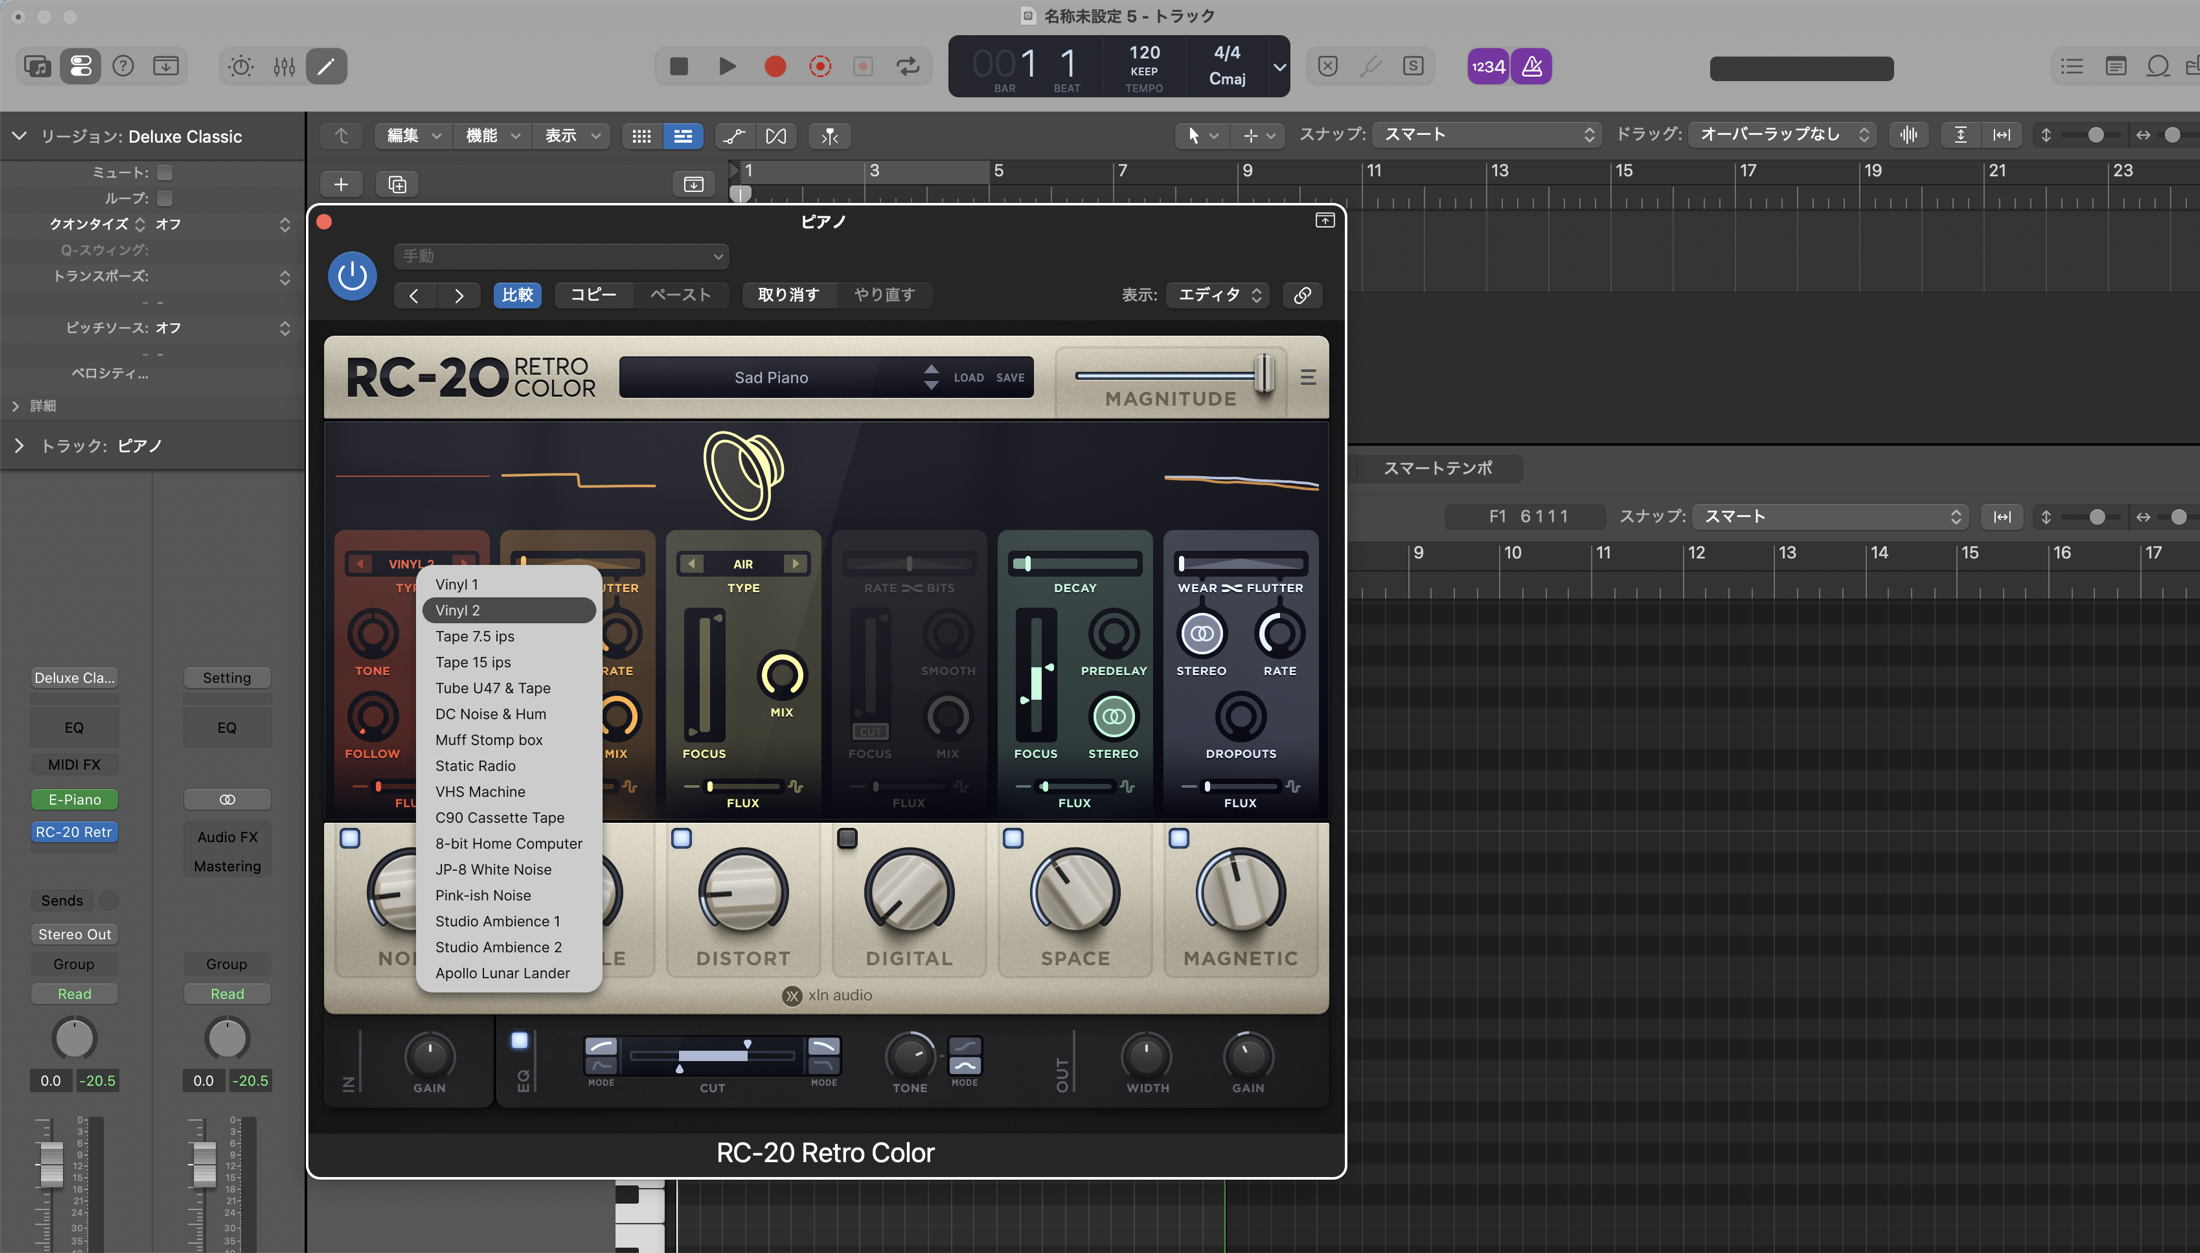Click the DISTORT amount knob
The width and height of the screenshot is (2200, 1253).
(743, 892)
